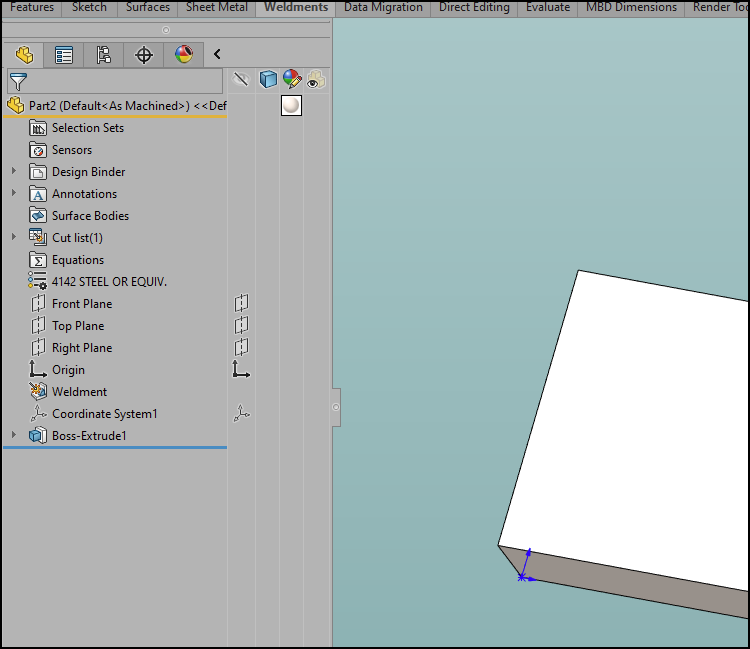Select the Sensors folder icon

click(38, 150)
